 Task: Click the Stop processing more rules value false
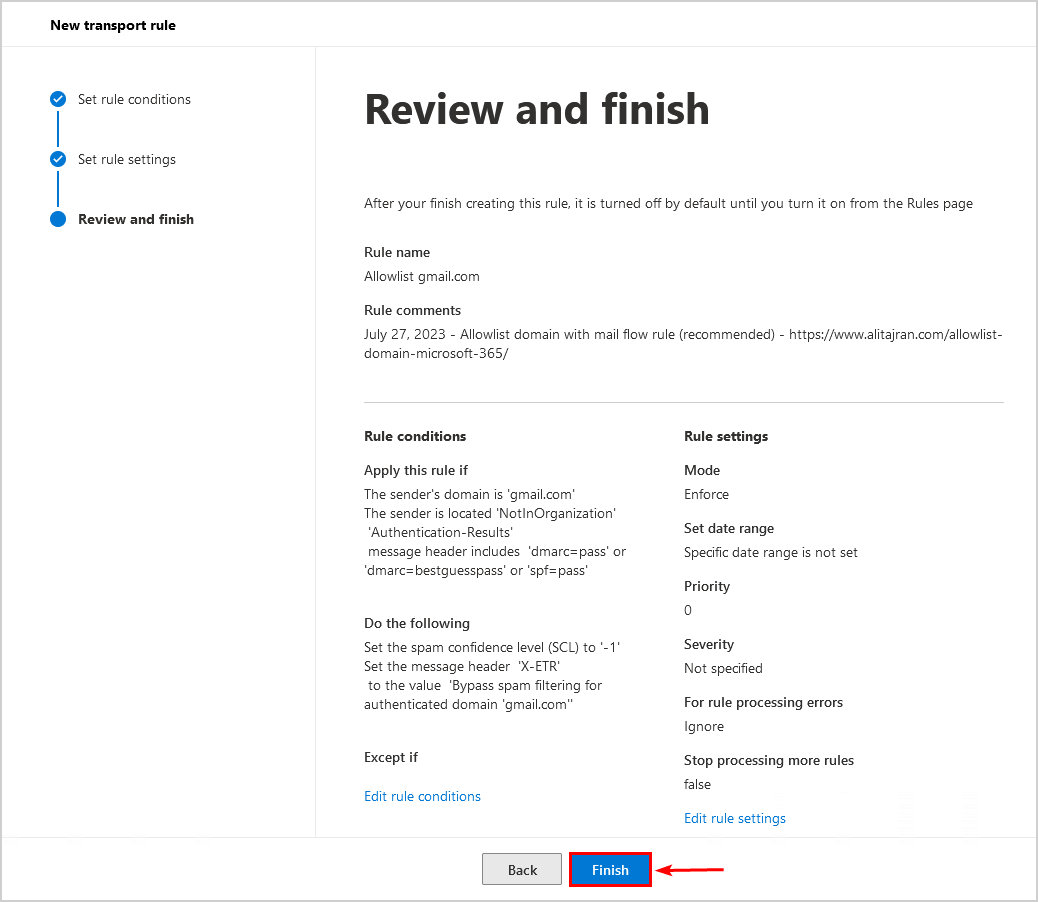(x=698, y=784)
